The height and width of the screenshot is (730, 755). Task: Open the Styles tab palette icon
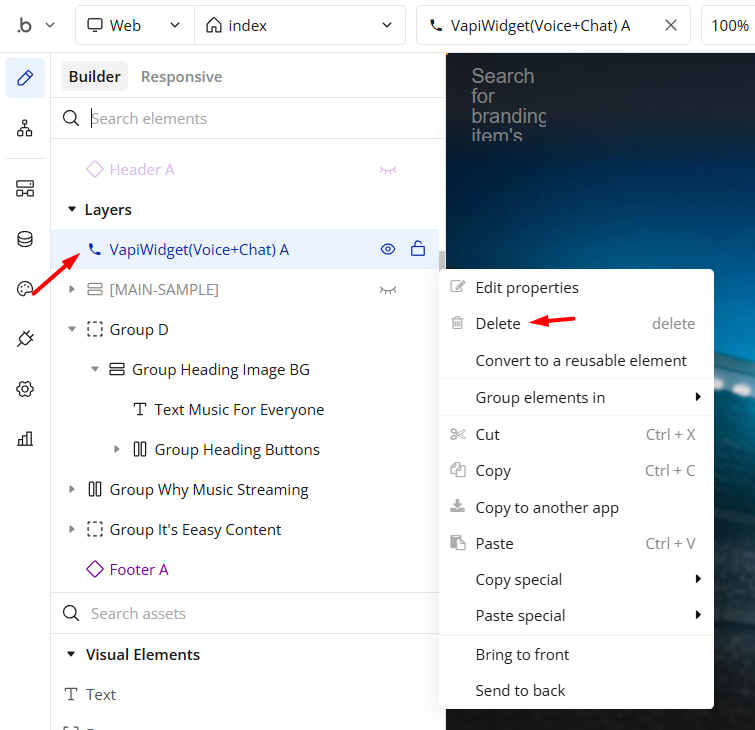(25, 289)
